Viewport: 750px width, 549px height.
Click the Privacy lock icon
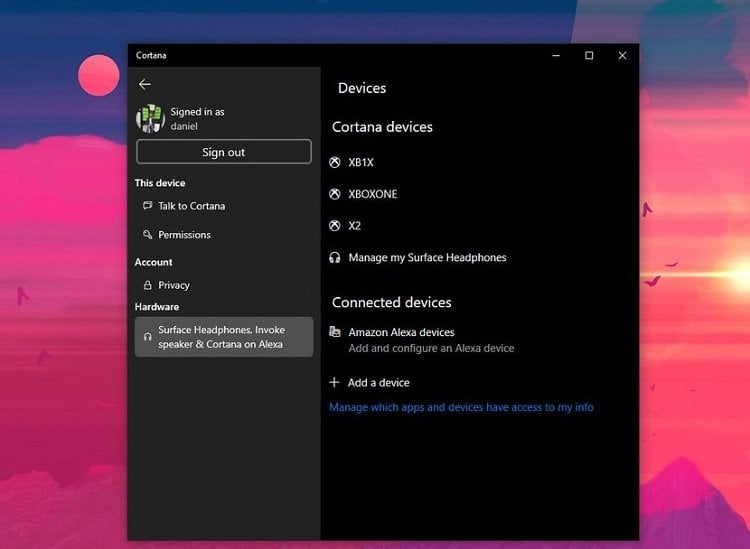[x=147, y=285]
